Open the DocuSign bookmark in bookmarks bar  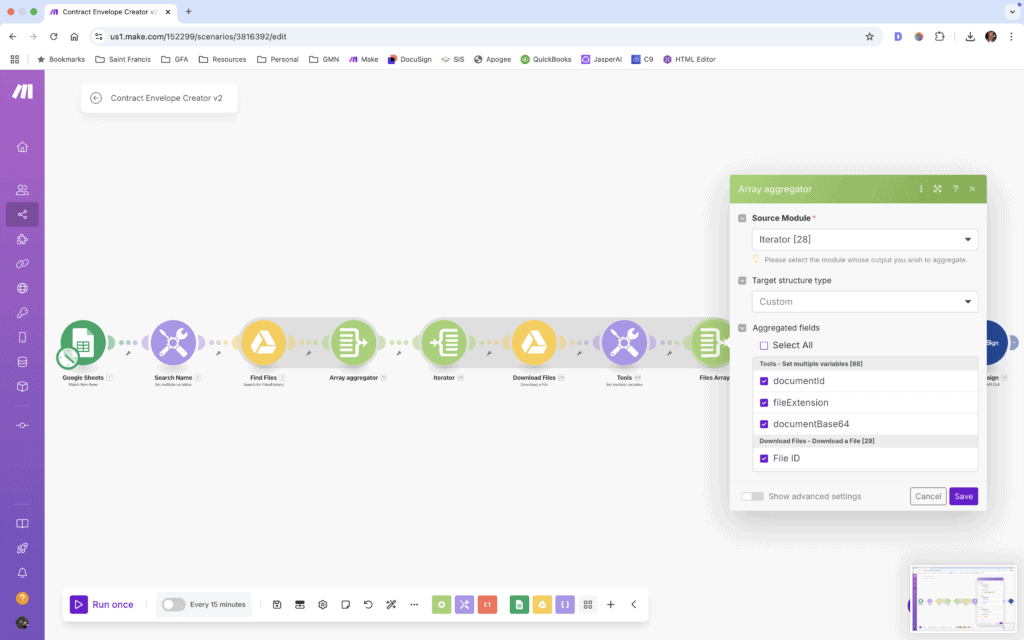pyautogui.click(x=411, y=60)
